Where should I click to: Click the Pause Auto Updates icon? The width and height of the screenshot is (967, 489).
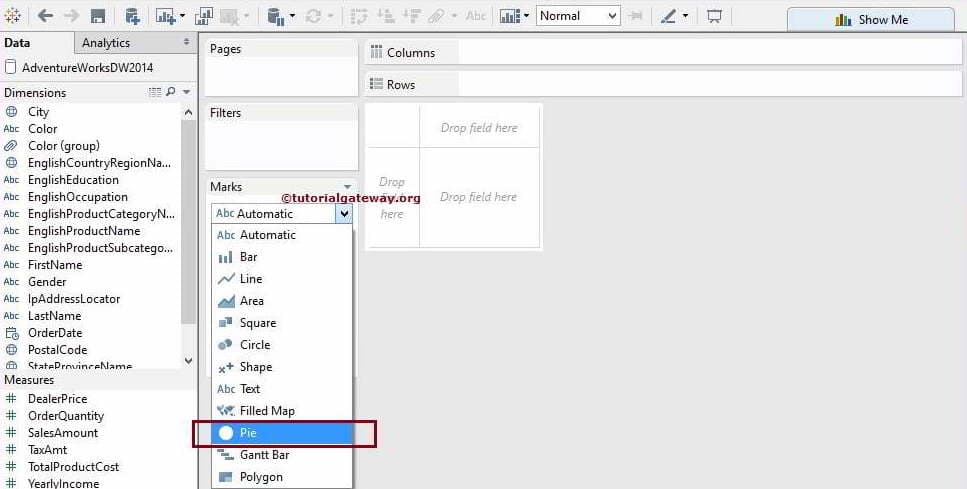tap(275, 16)
